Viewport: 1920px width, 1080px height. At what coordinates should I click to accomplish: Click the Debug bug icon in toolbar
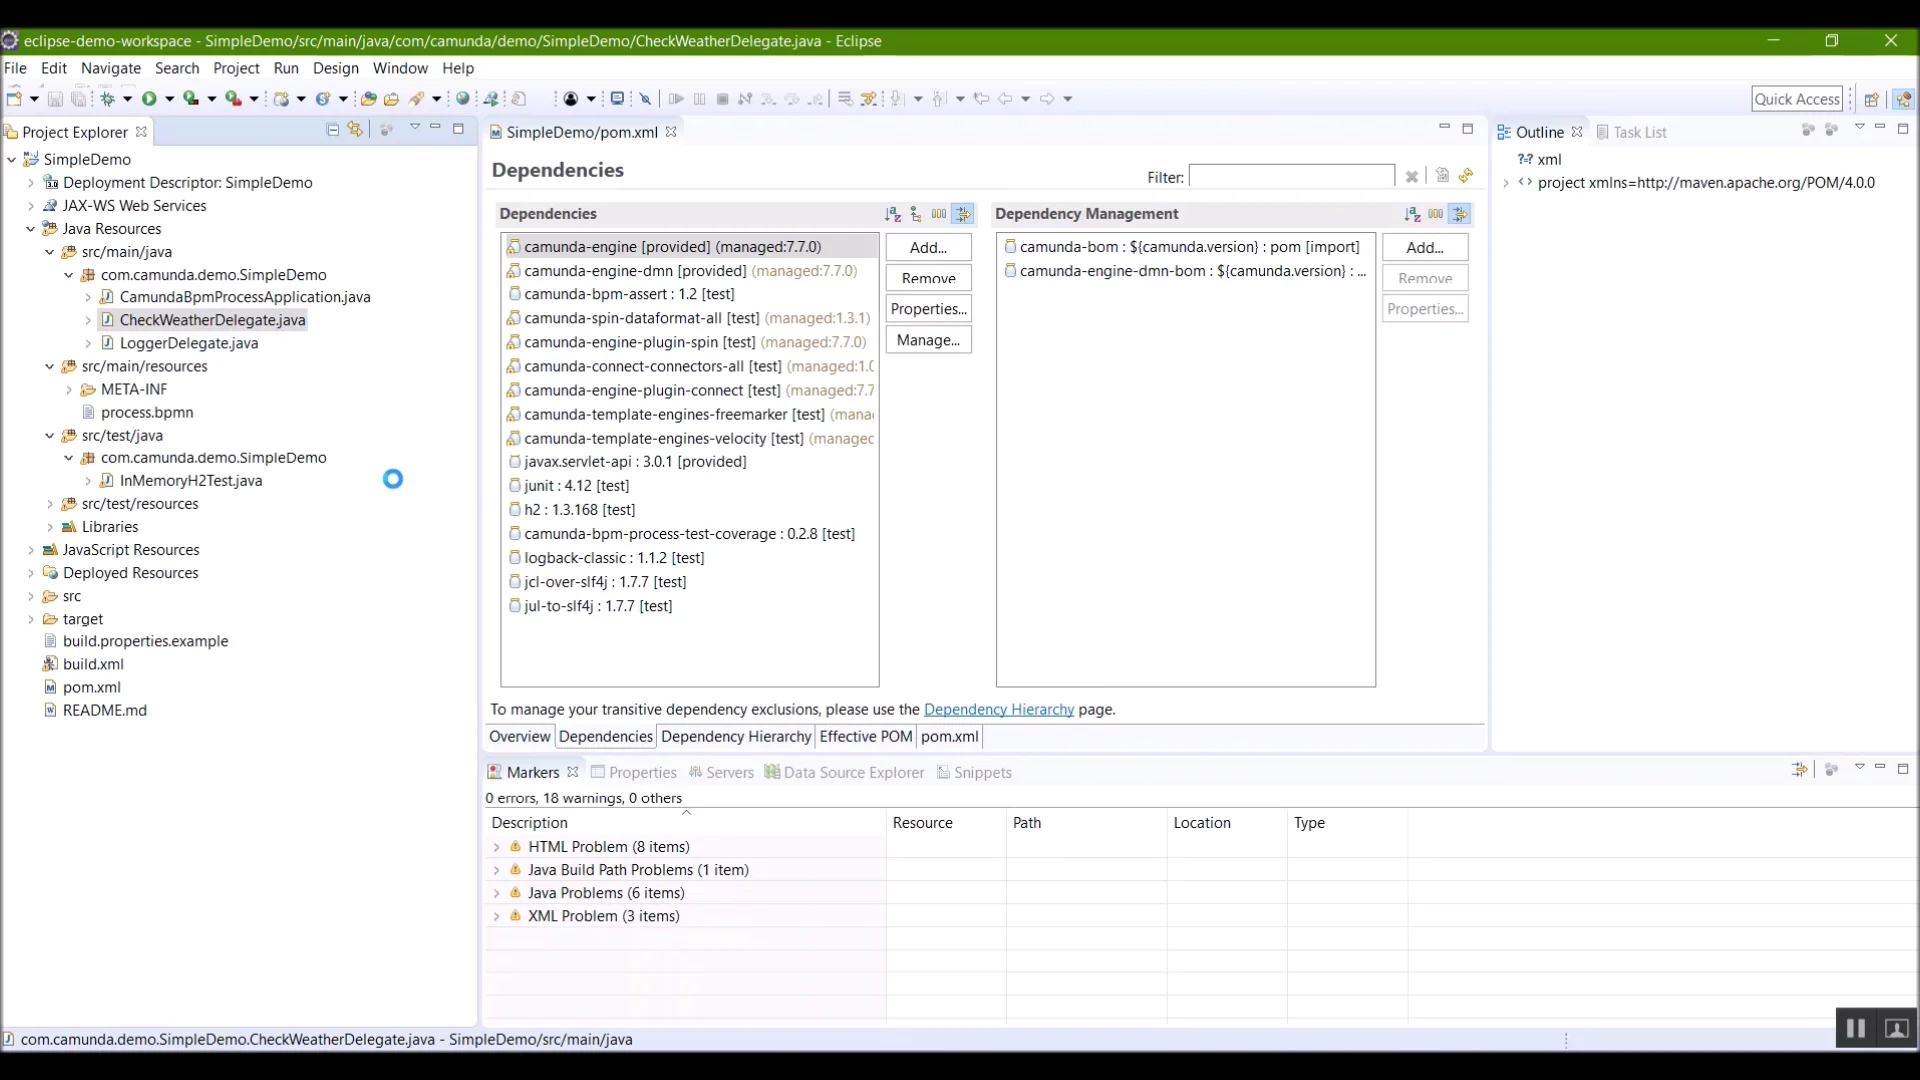point(108,98)
